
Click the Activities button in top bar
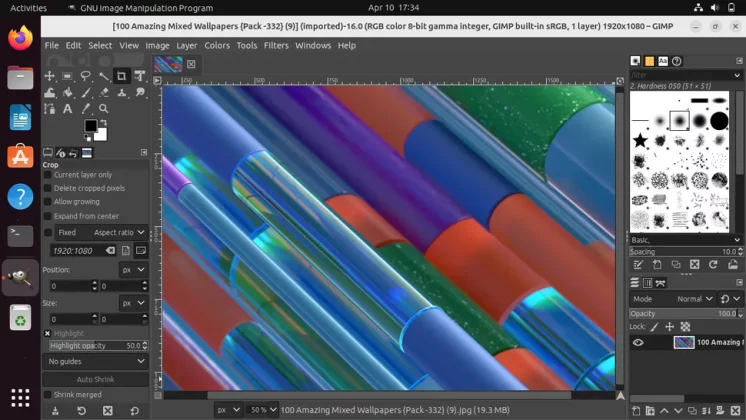pyautogui.click(x=28, y=7)
